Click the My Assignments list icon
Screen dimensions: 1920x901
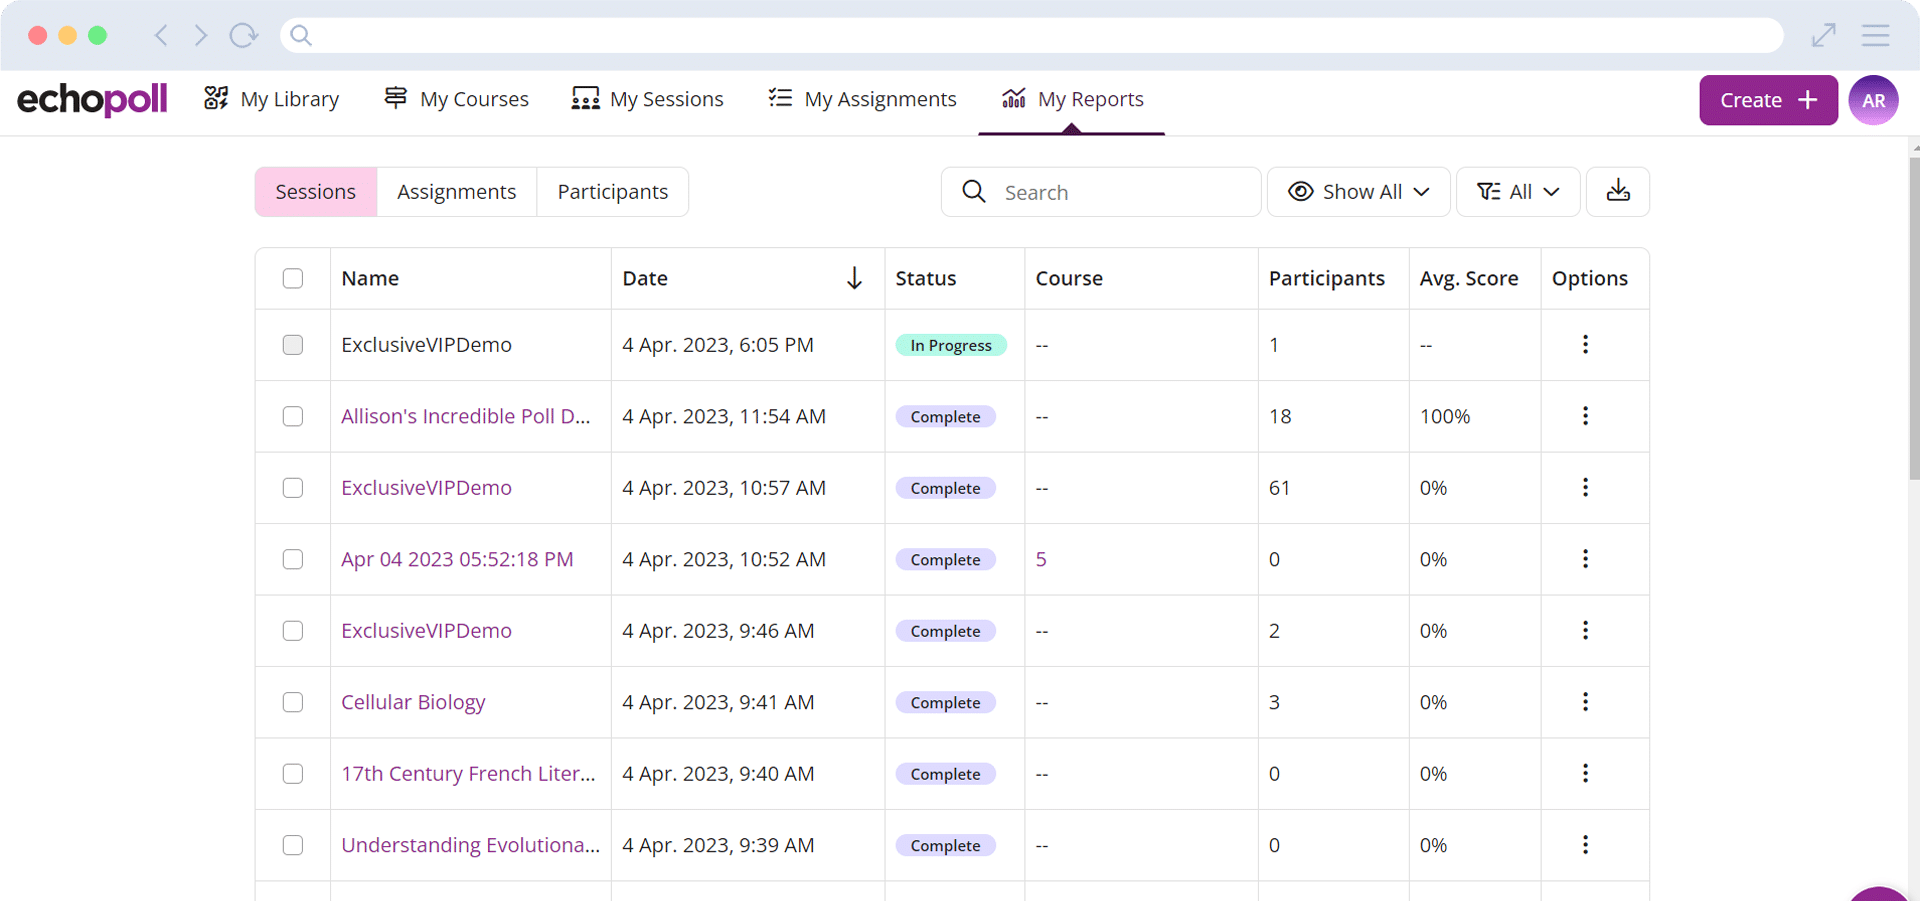pyautogui.click(x=780, y=98)
